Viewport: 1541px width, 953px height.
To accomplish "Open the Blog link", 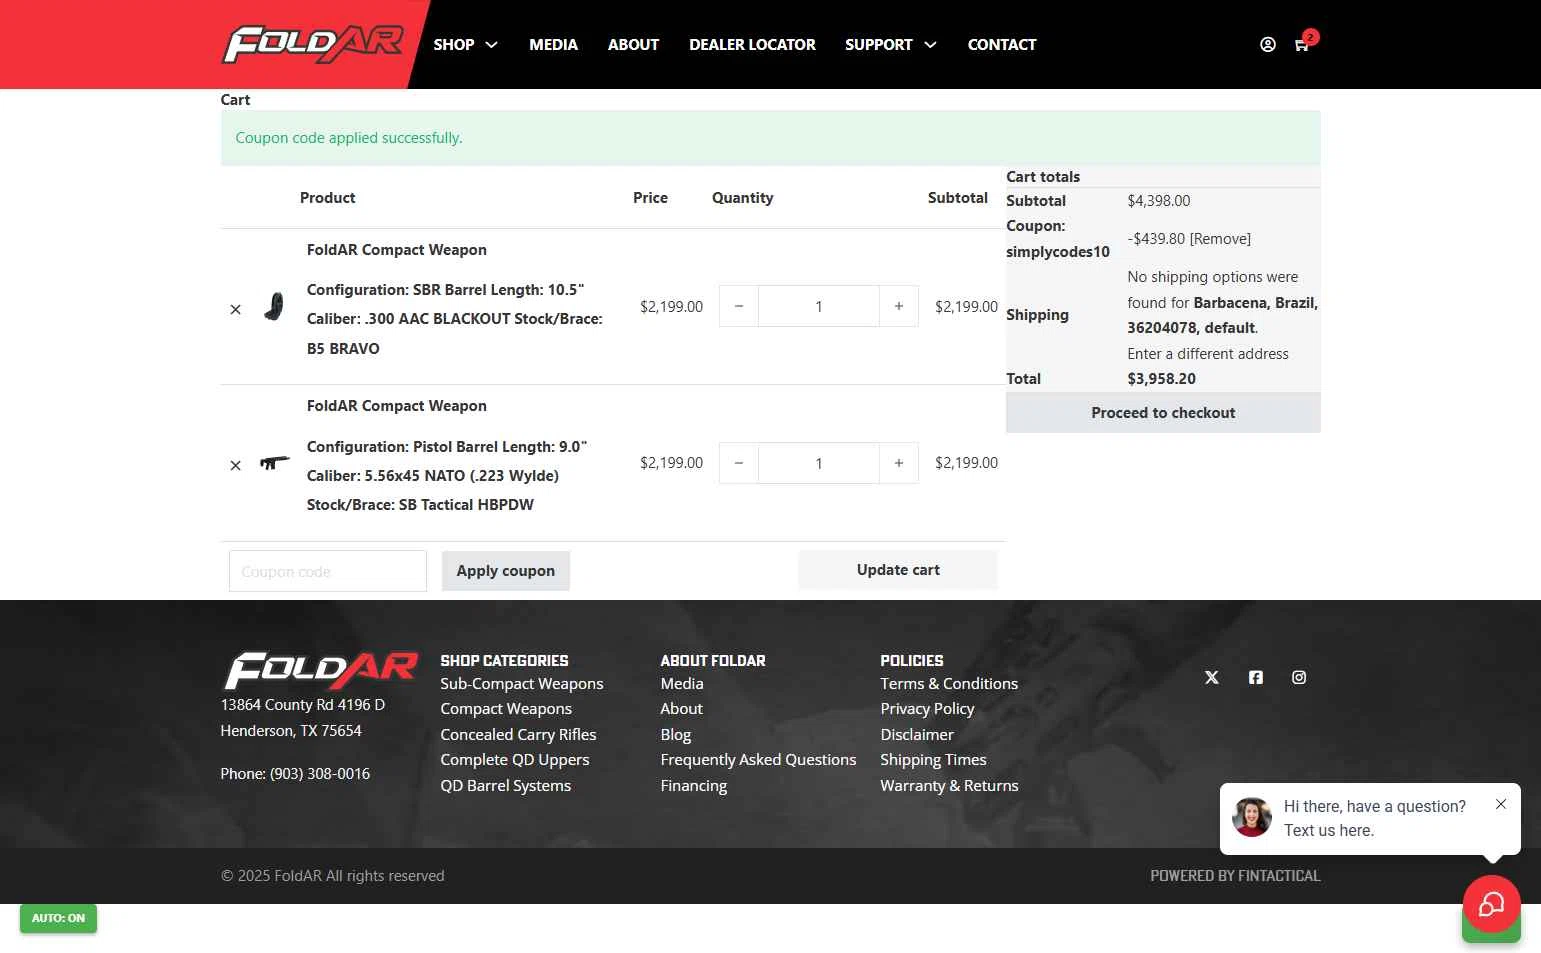I will 676,735.
